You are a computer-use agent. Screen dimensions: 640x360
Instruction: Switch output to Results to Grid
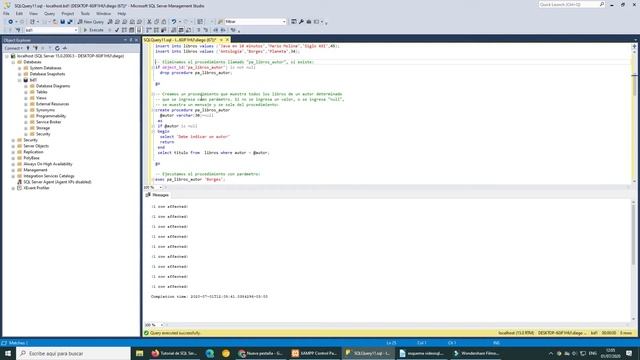[181, 30]
